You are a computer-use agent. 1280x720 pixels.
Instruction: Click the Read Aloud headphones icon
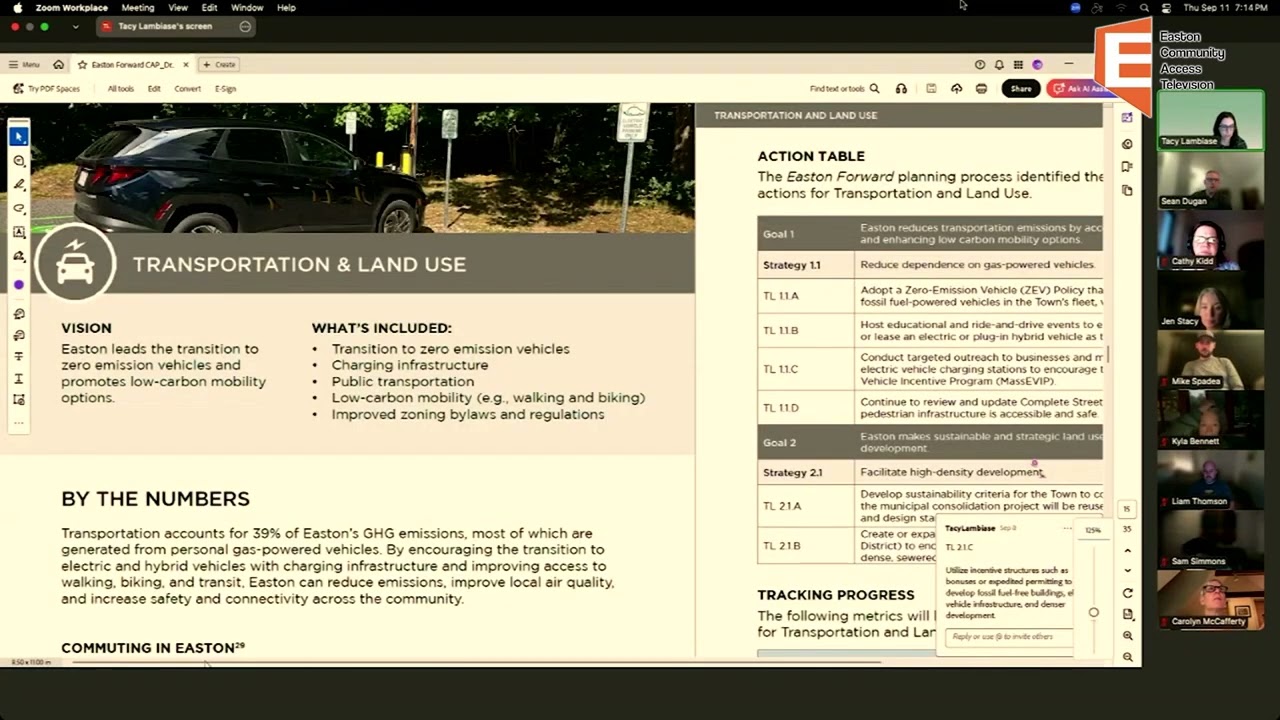901,89
